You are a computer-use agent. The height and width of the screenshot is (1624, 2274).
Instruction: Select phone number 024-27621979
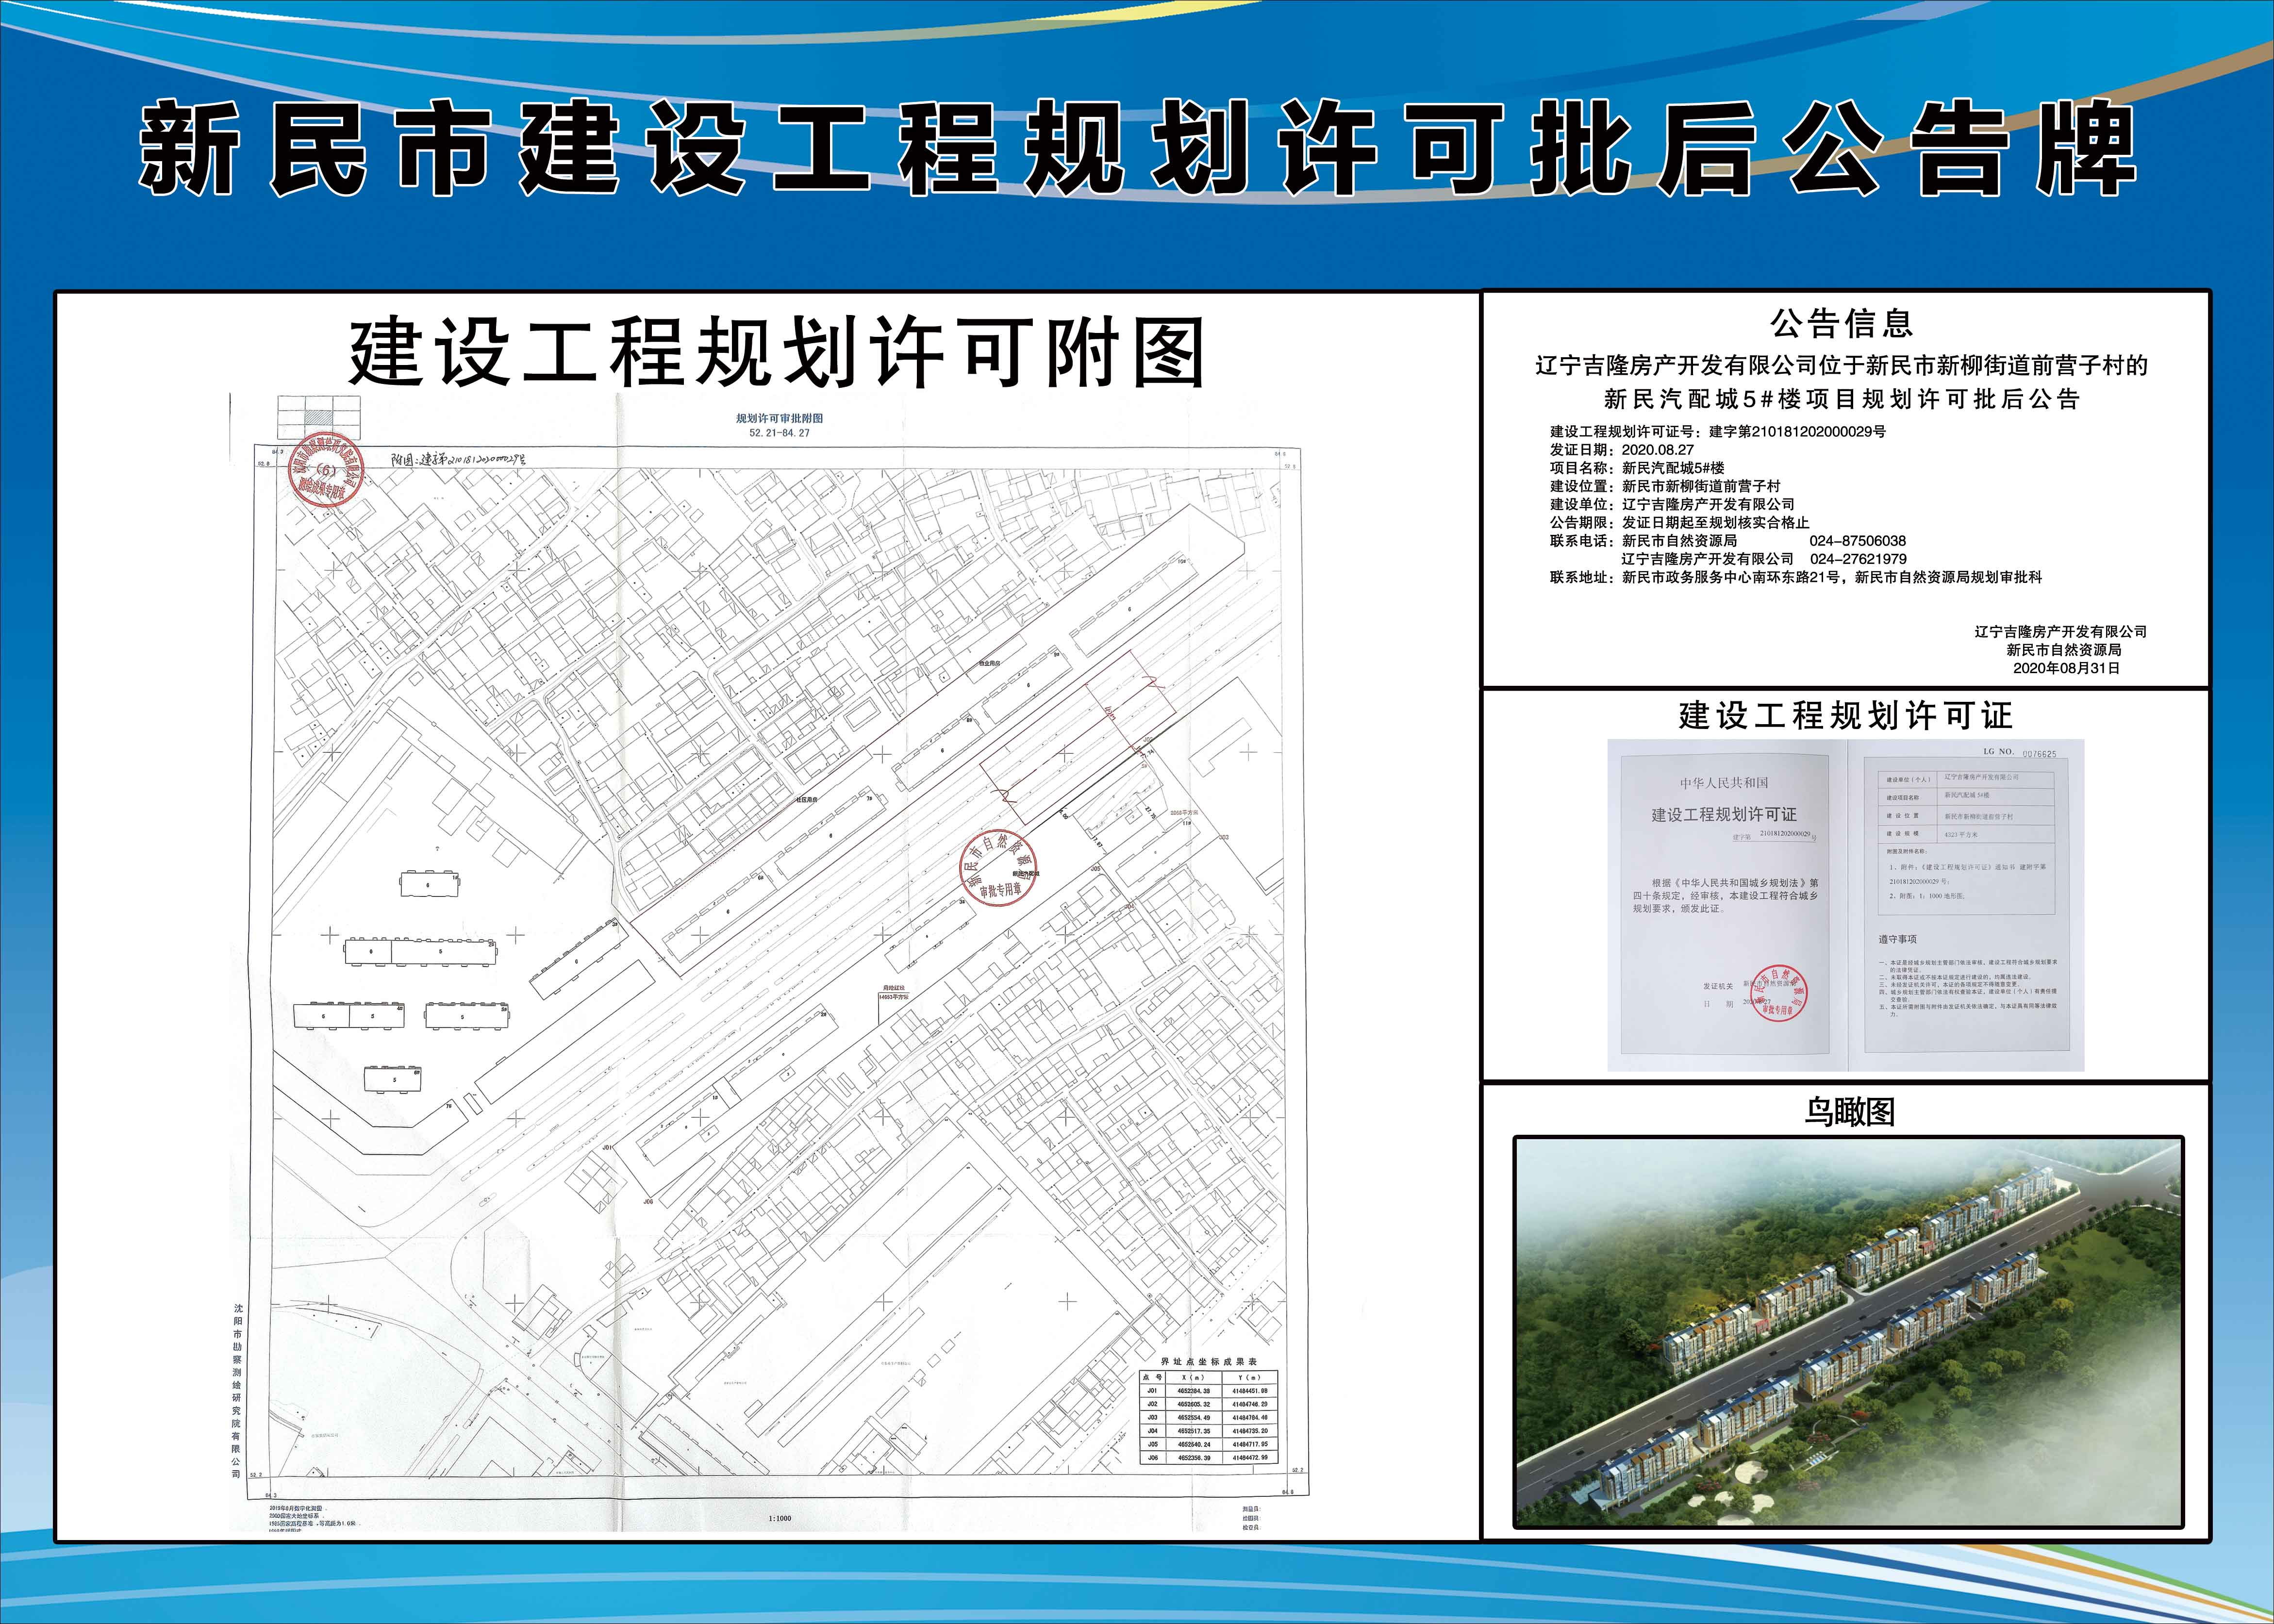1858,559
